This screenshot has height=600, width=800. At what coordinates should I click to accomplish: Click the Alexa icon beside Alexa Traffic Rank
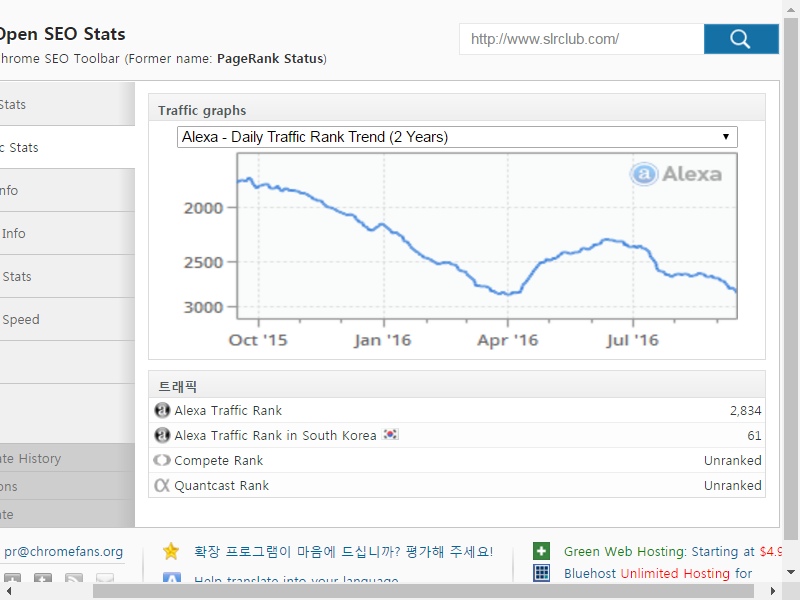[162, 410]
